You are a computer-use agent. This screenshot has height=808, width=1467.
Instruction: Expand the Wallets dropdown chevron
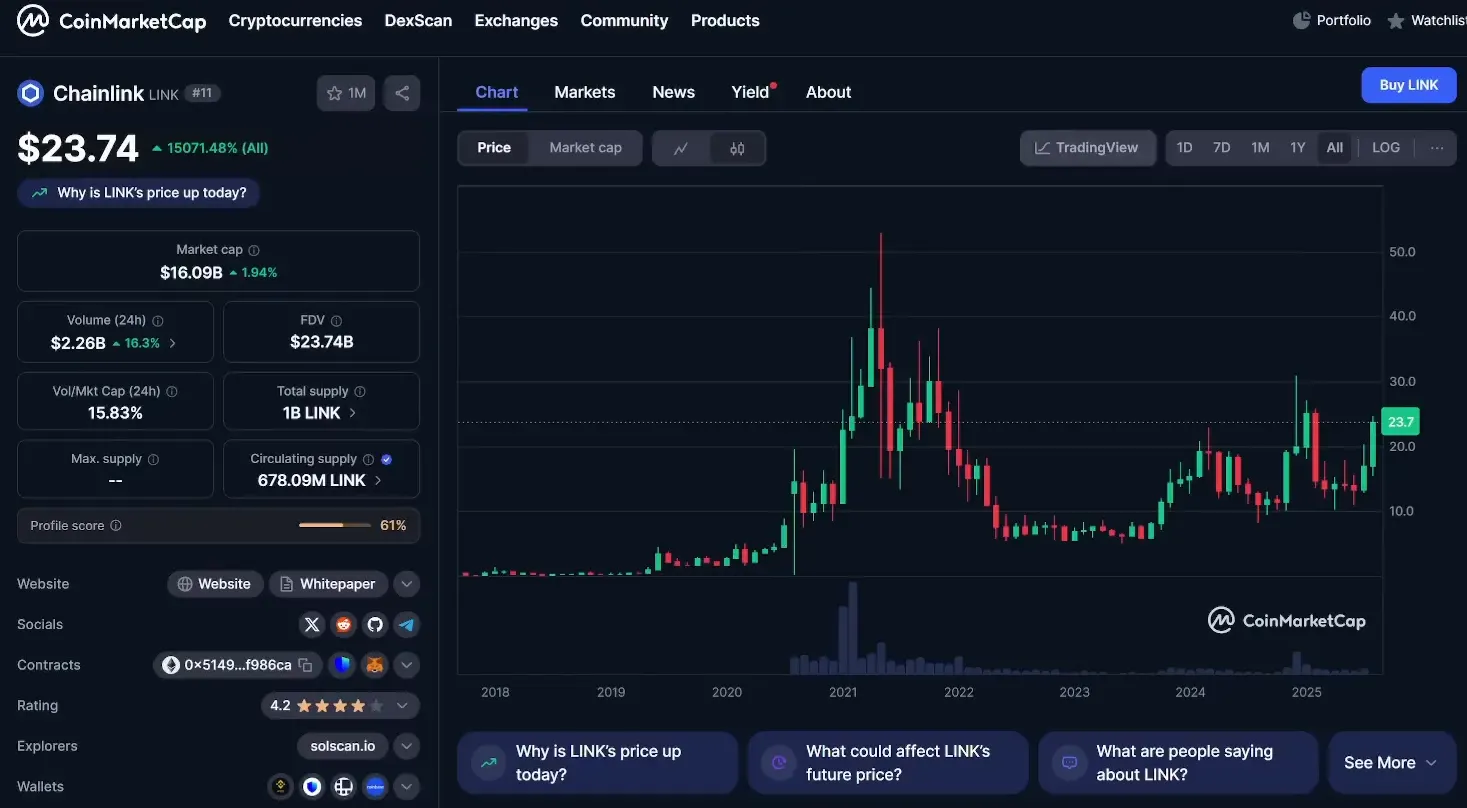click(x=406, y=787)
